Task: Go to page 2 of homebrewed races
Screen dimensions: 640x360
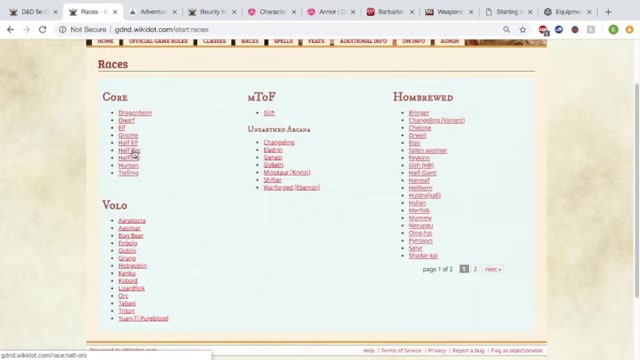Action: point(475,269)
